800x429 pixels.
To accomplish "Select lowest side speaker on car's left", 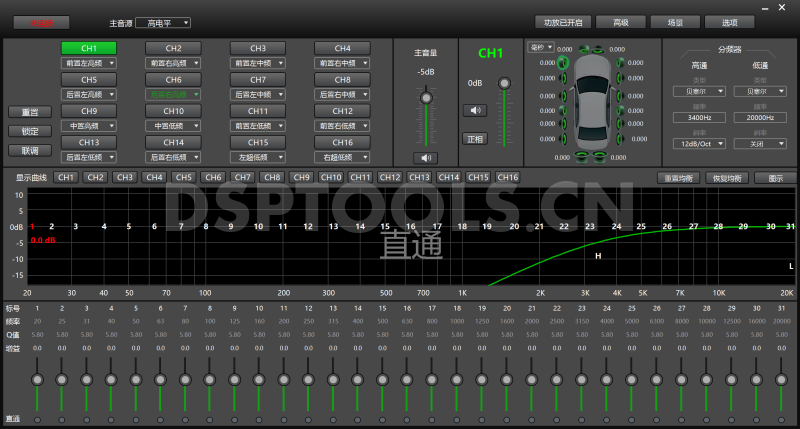I will (x=563, y=139).
